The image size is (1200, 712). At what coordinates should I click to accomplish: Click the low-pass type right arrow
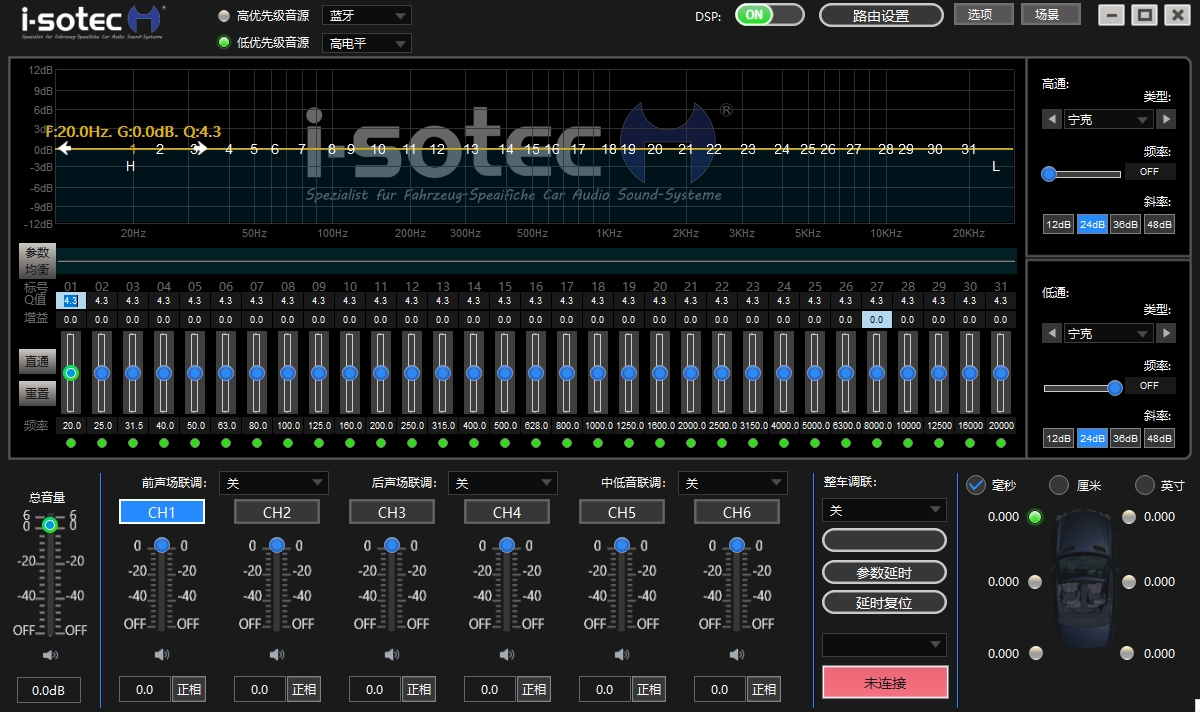pyautogui.click(x=1166, y=333)
